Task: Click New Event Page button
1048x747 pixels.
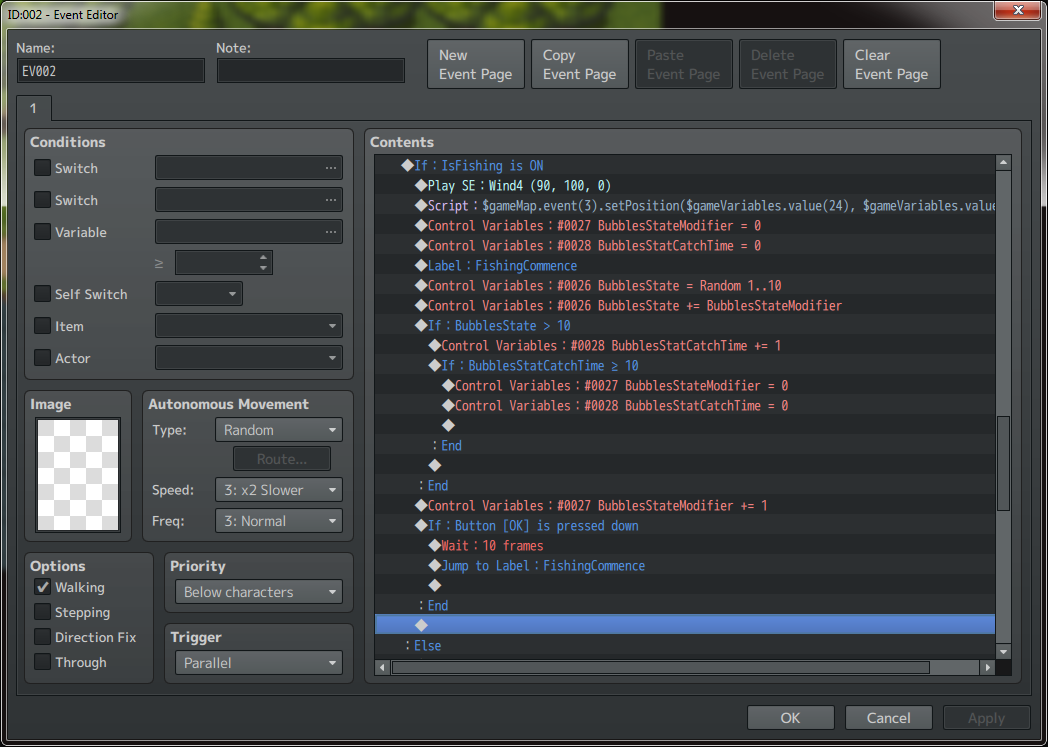Action: click(475, 65)
